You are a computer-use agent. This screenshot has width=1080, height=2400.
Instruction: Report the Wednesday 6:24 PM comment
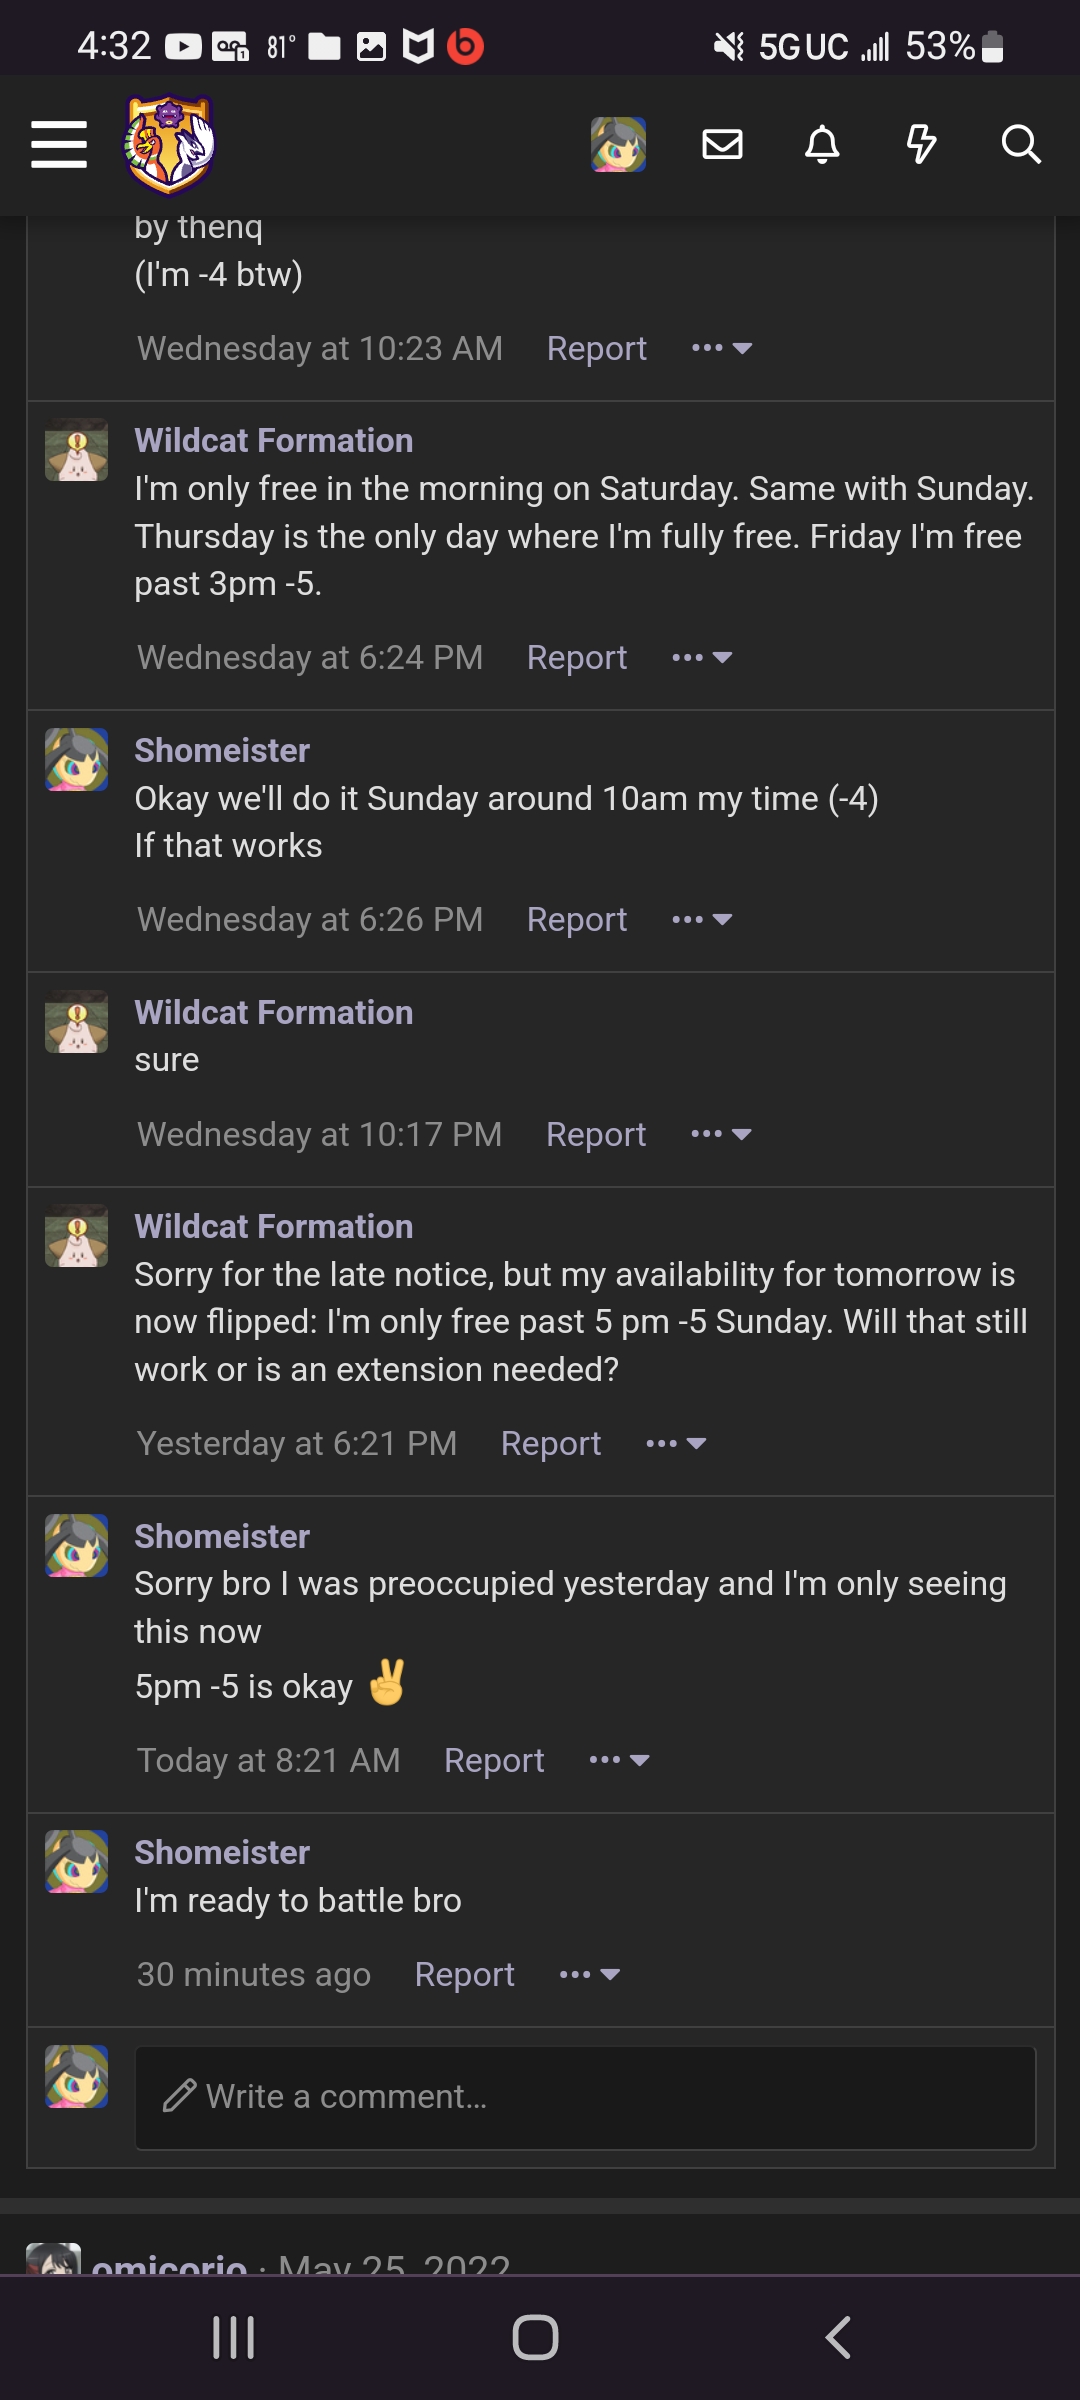577,657
